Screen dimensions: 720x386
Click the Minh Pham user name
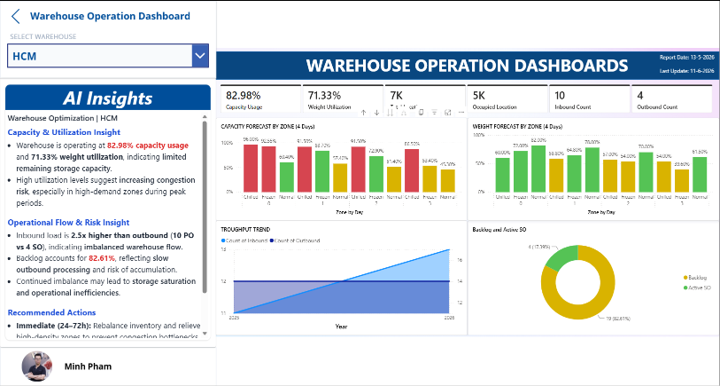click(x=88, y=366)
